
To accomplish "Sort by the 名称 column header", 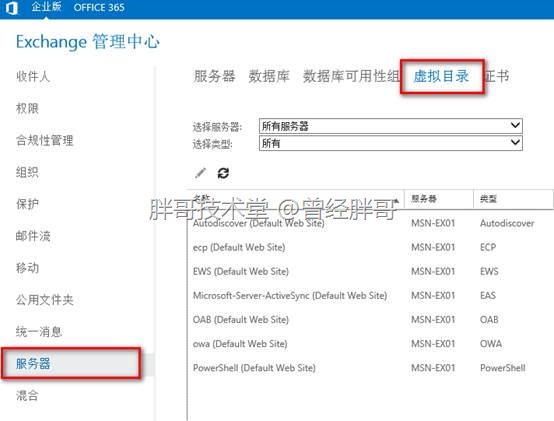I will click(296, 198).
